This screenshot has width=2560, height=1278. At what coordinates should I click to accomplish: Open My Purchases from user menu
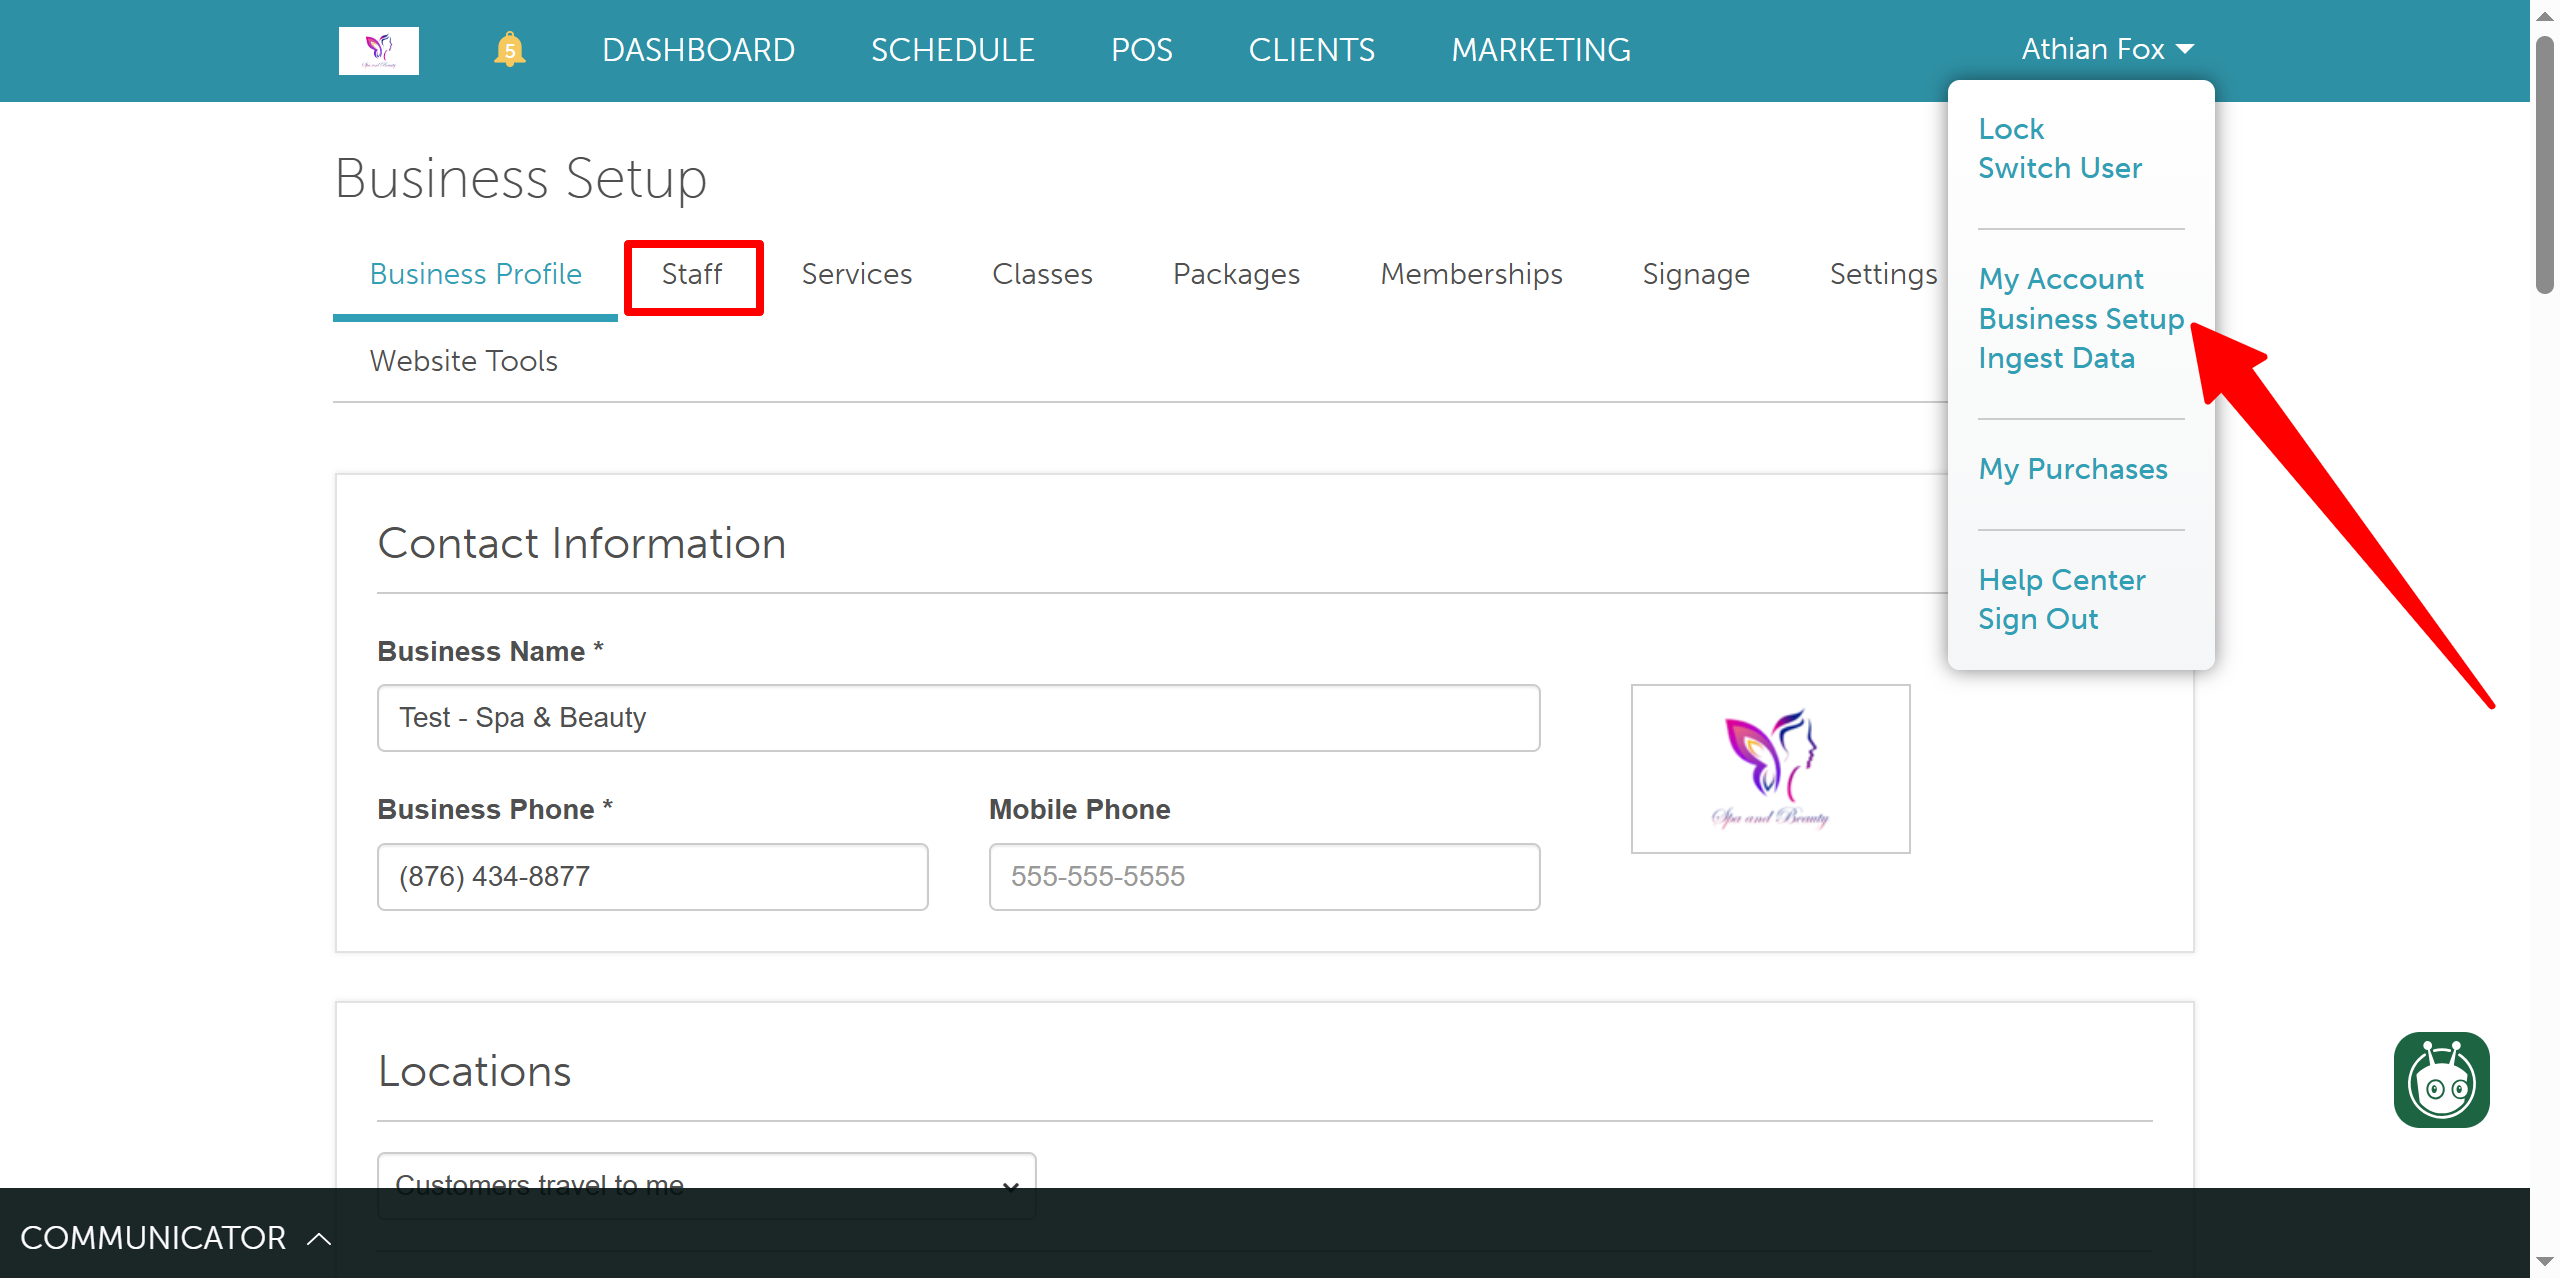click(2072, 469)
